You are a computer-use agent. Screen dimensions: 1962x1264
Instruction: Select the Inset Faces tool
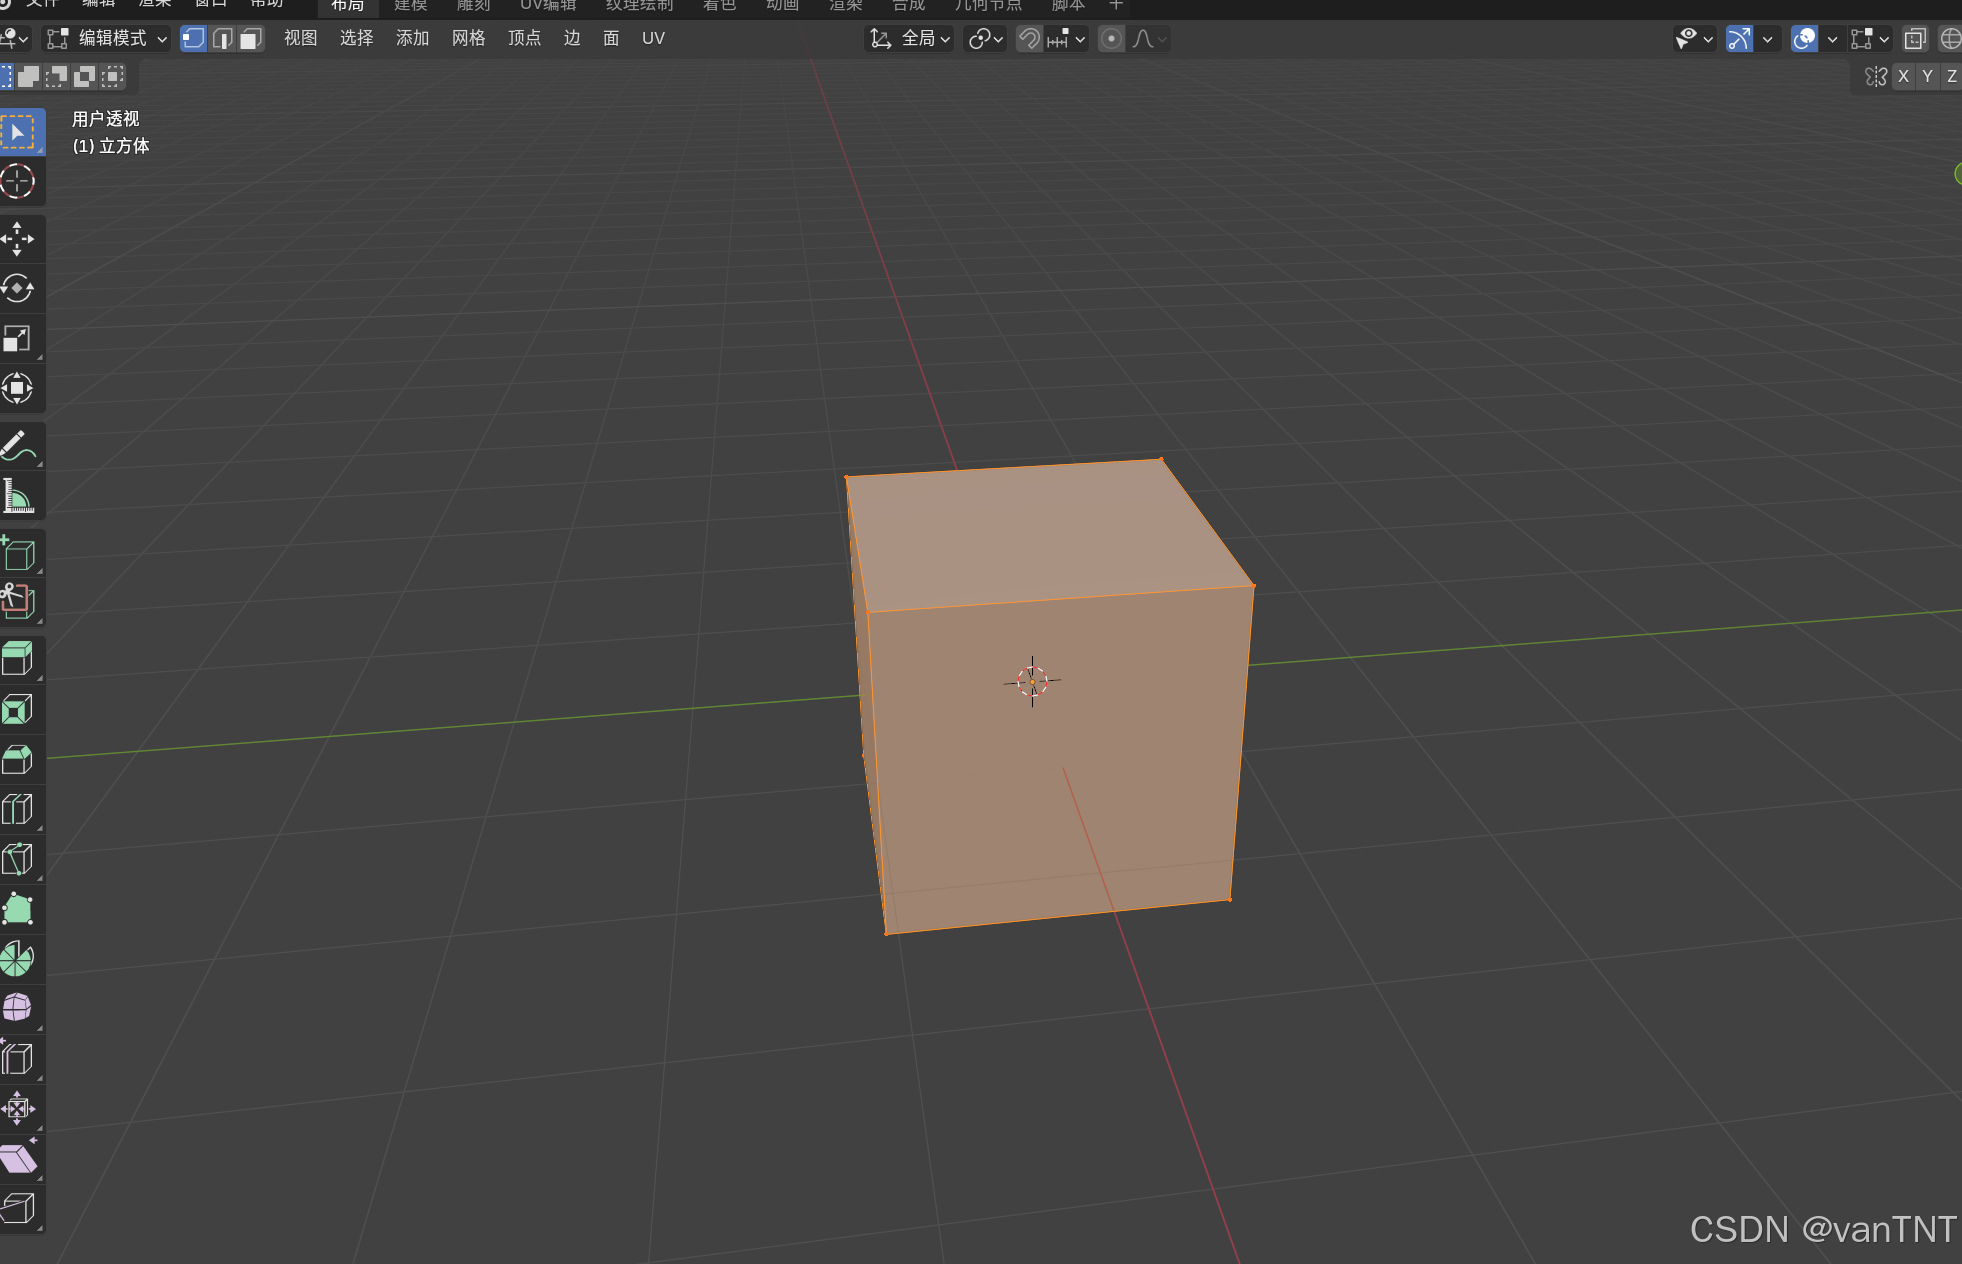pos(18,709)
